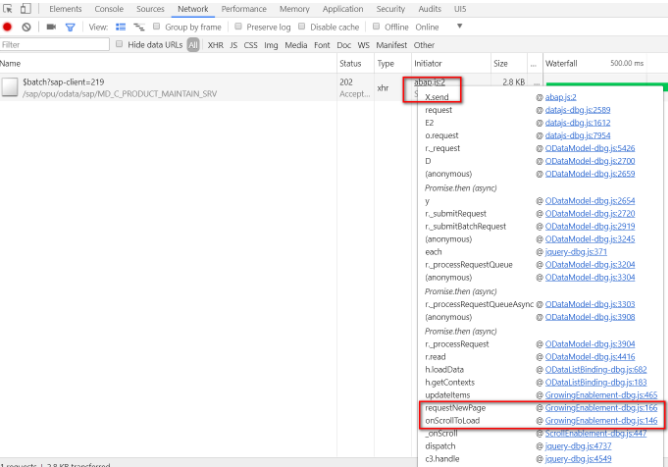Screen dimensions: 668x467
Task: Toggle the device toolbar icon
Action: pos(26,9)
